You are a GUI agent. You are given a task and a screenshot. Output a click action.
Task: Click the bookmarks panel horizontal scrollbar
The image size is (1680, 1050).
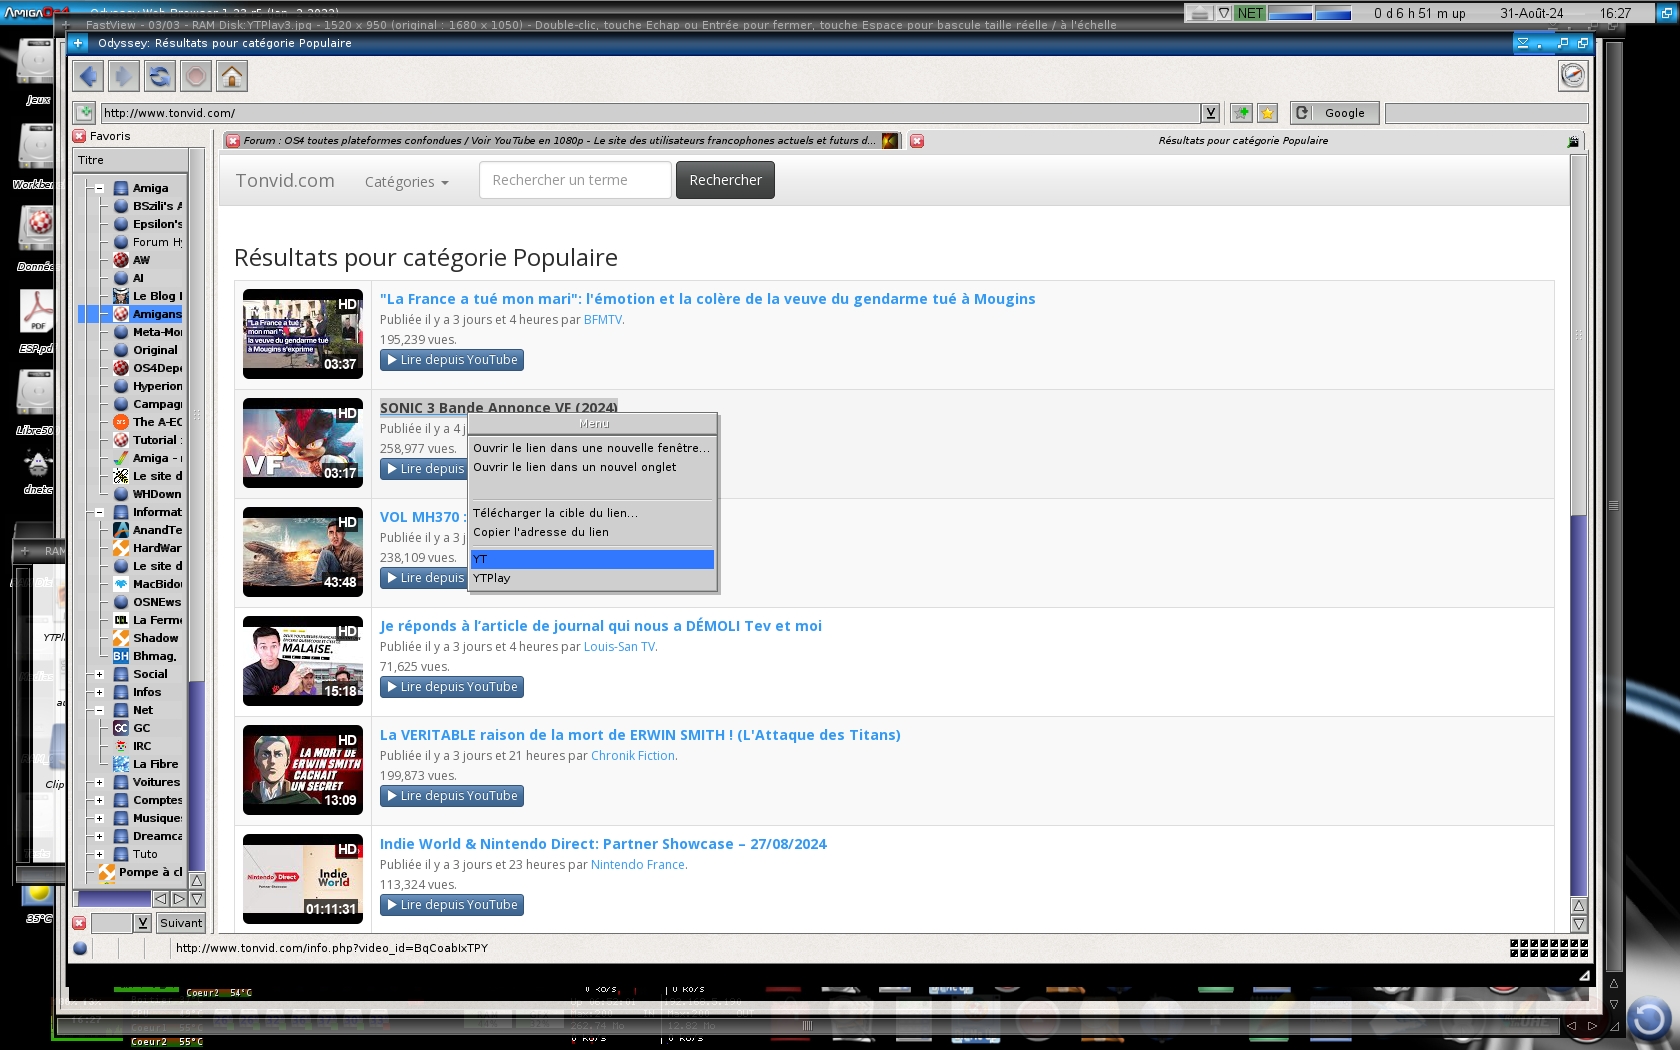(113, 899)
